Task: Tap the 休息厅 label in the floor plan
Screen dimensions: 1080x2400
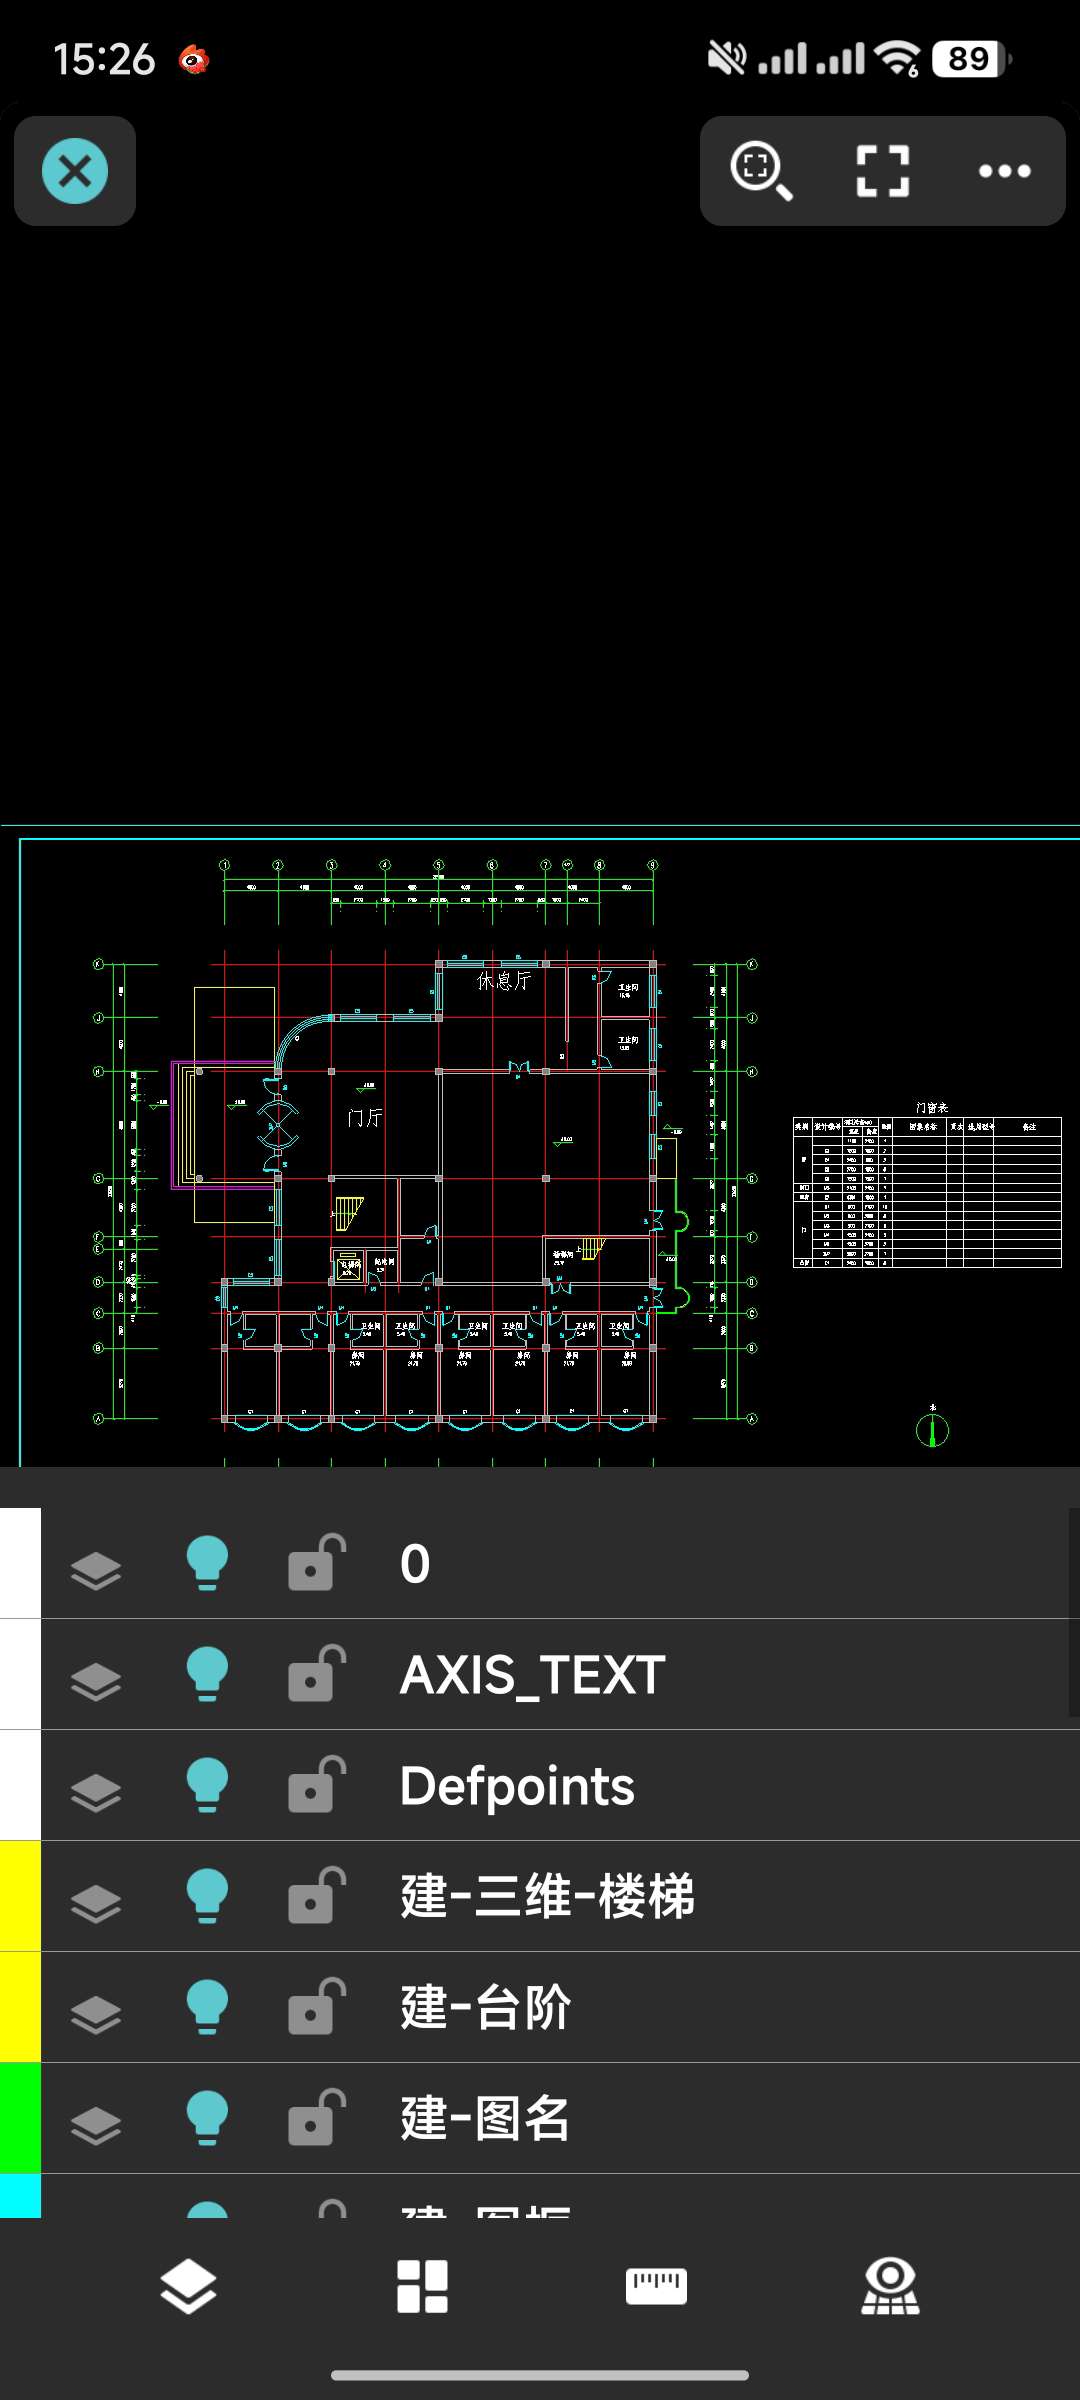Action: (504, 981)
